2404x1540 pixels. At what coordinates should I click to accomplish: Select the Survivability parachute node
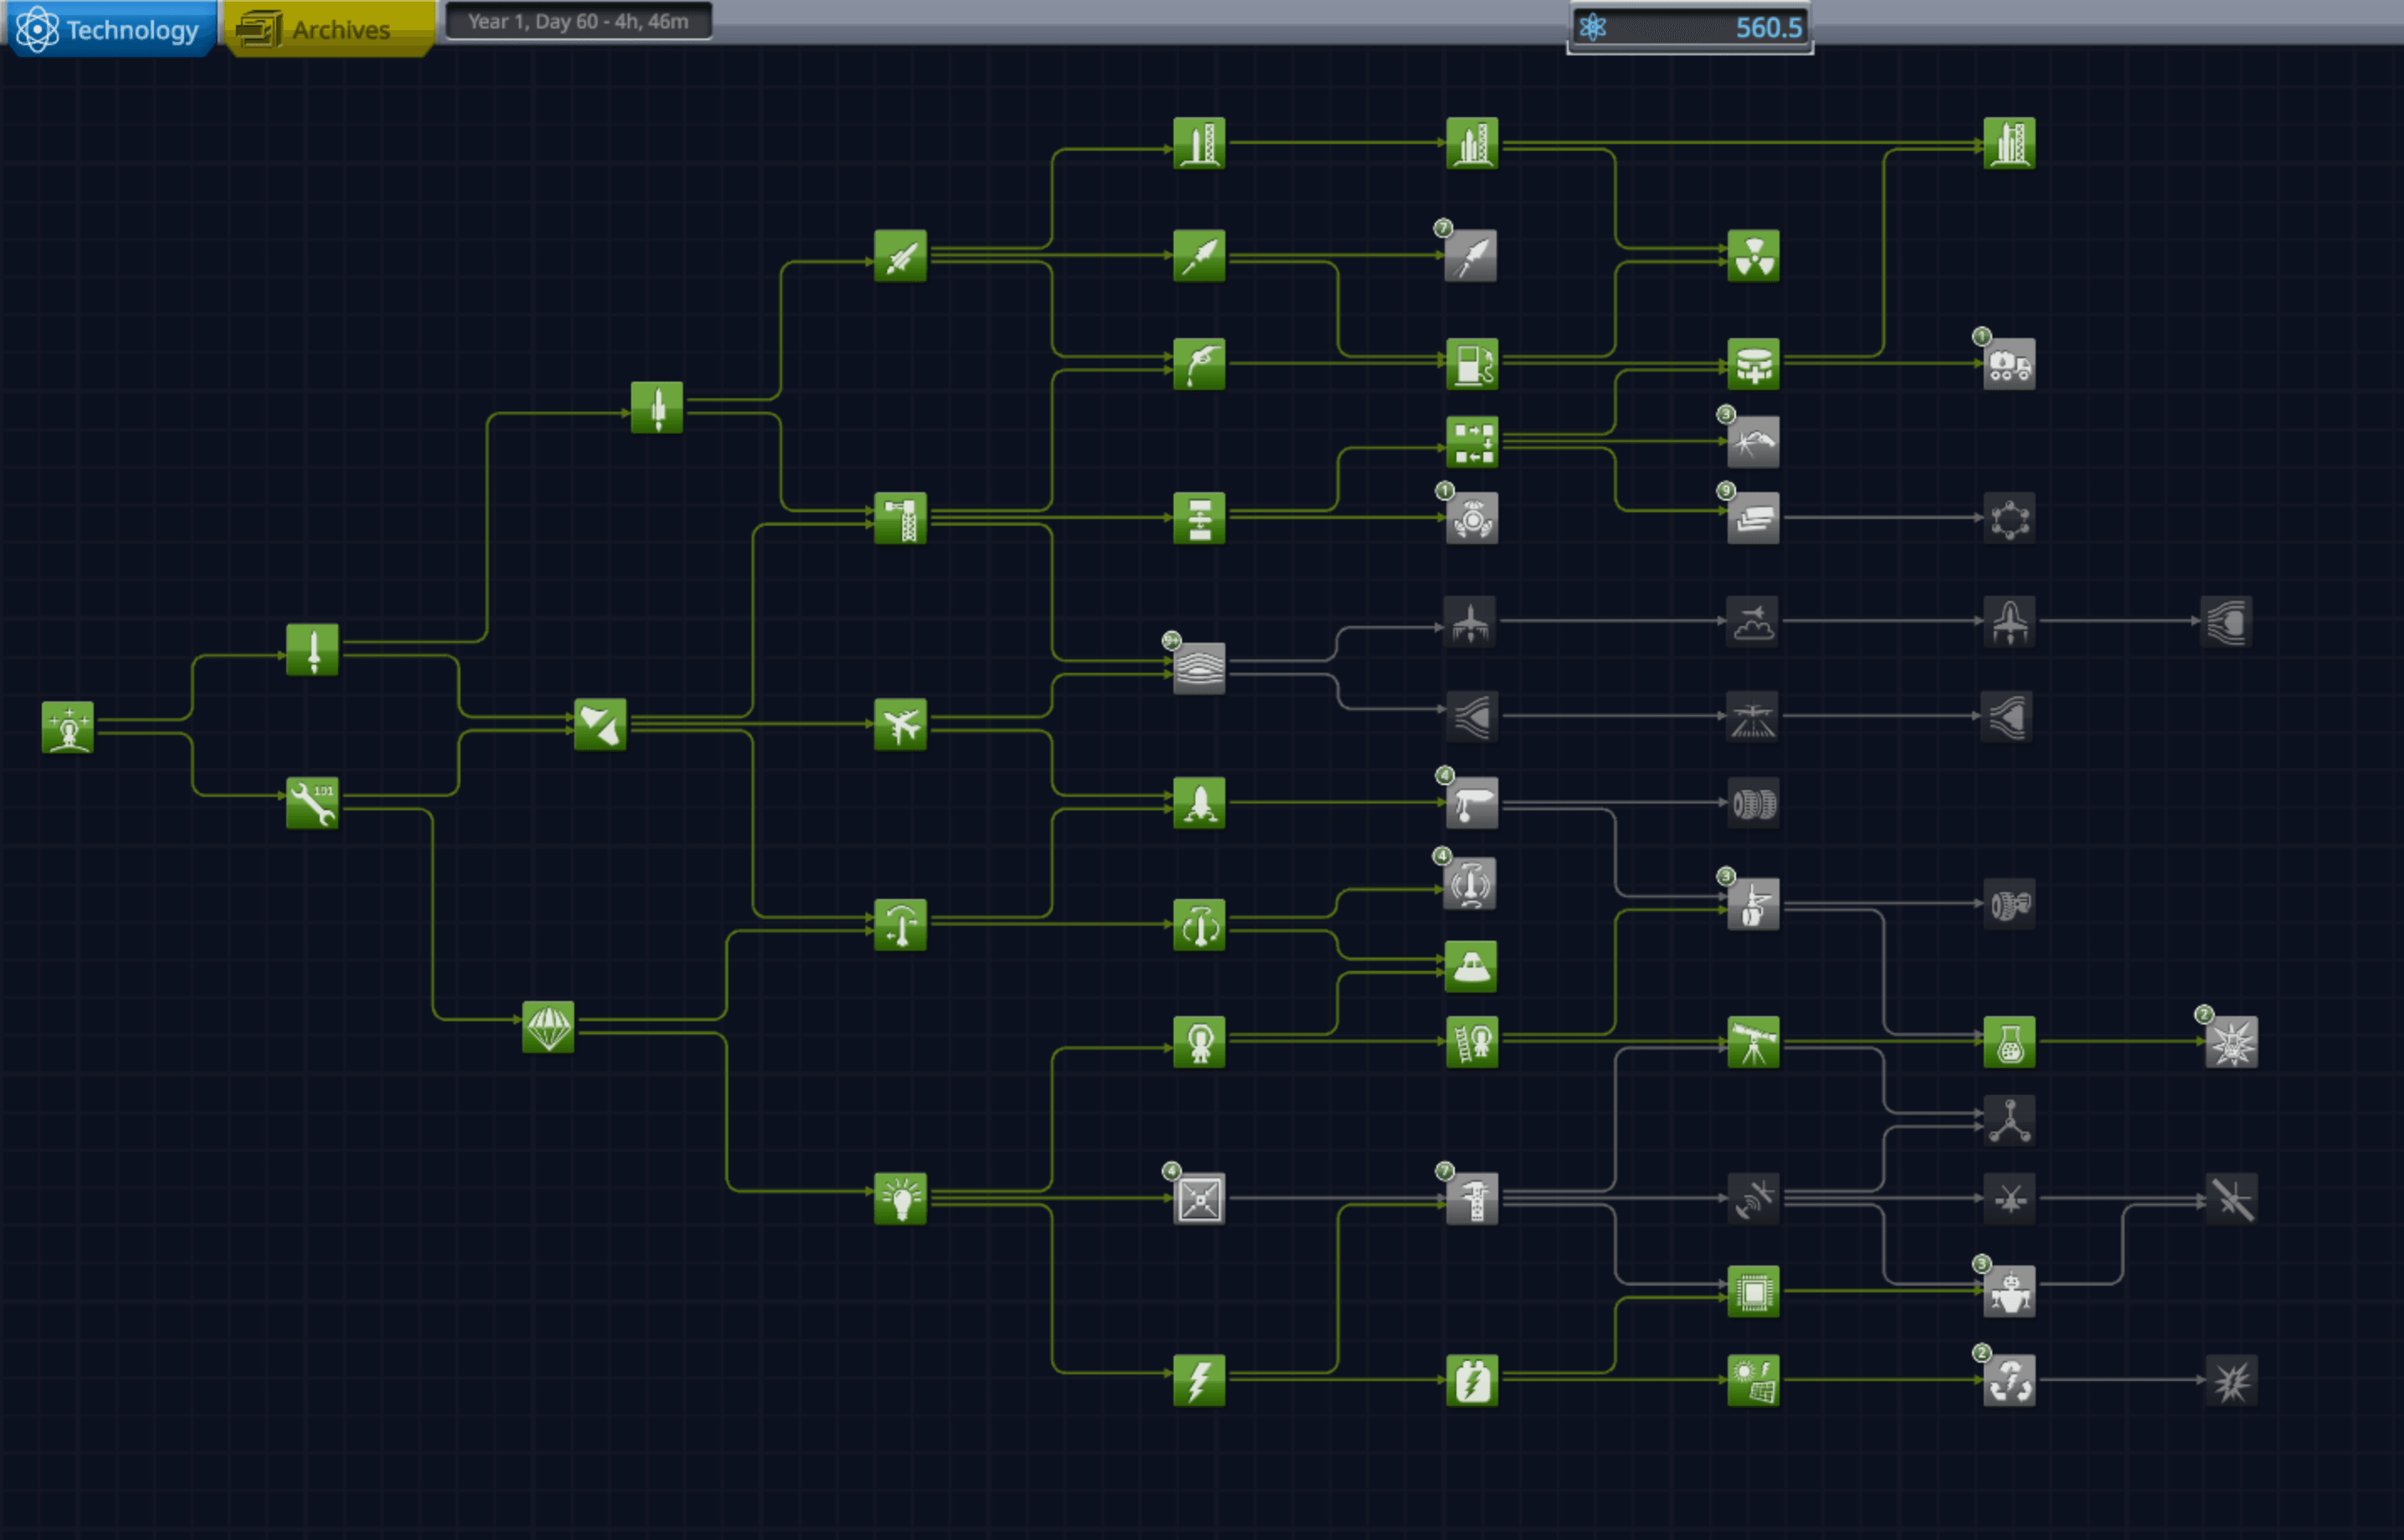coord(548,1026)
